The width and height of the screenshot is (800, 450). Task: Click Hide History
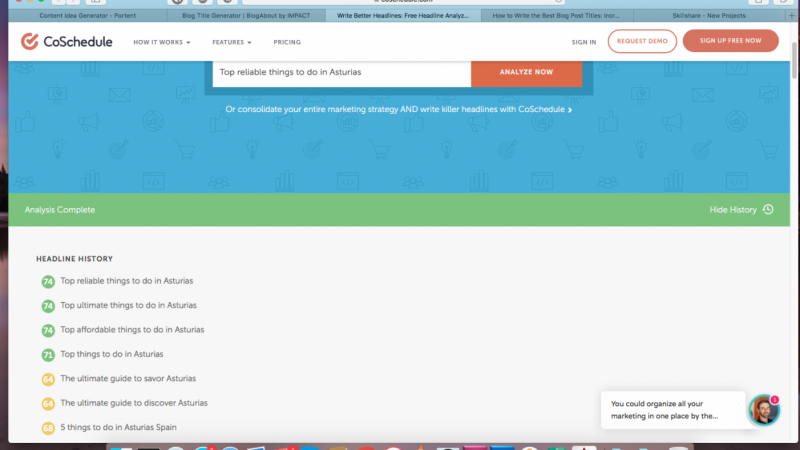(x=733, y=210)
